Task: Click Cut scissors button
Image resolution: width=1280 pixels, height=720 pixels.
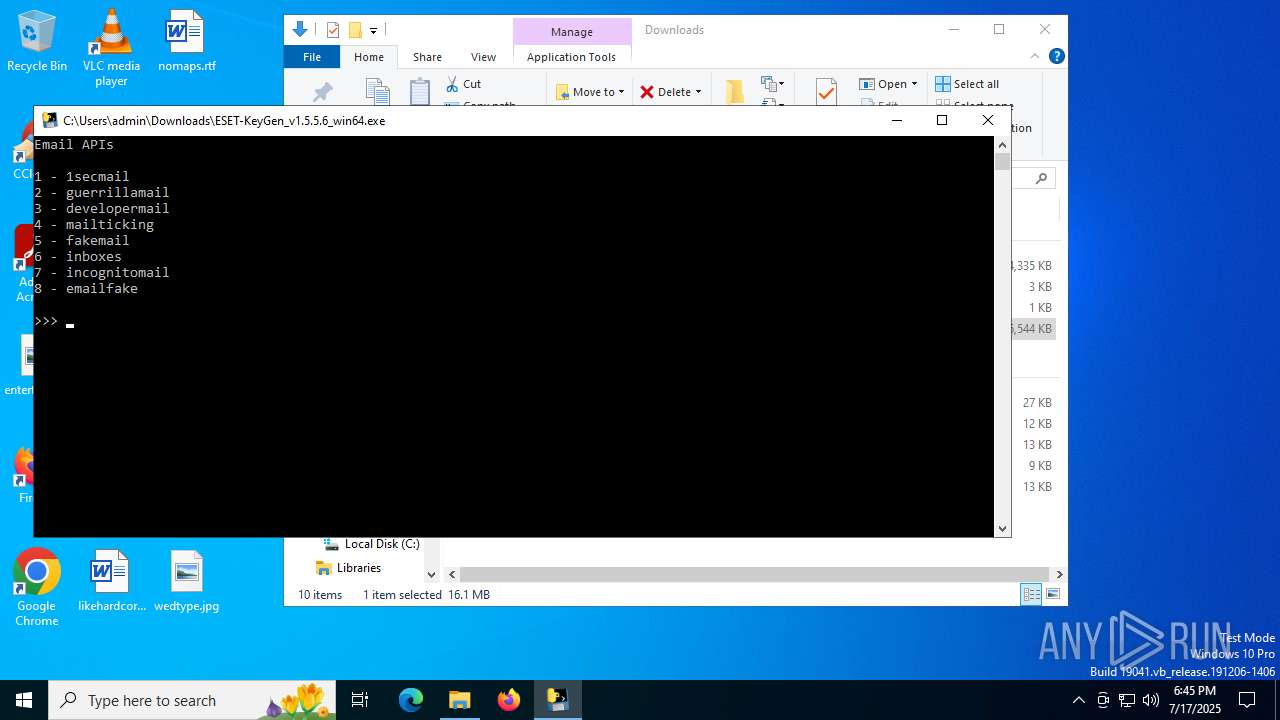Action: [463, 84]
